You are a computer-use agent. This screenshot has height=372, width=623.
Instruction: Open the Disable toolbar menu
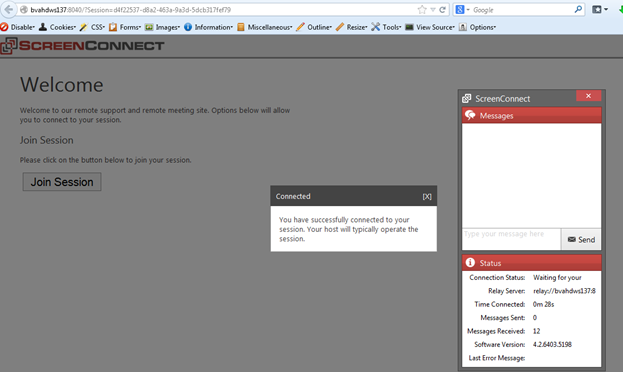[22, 27]
